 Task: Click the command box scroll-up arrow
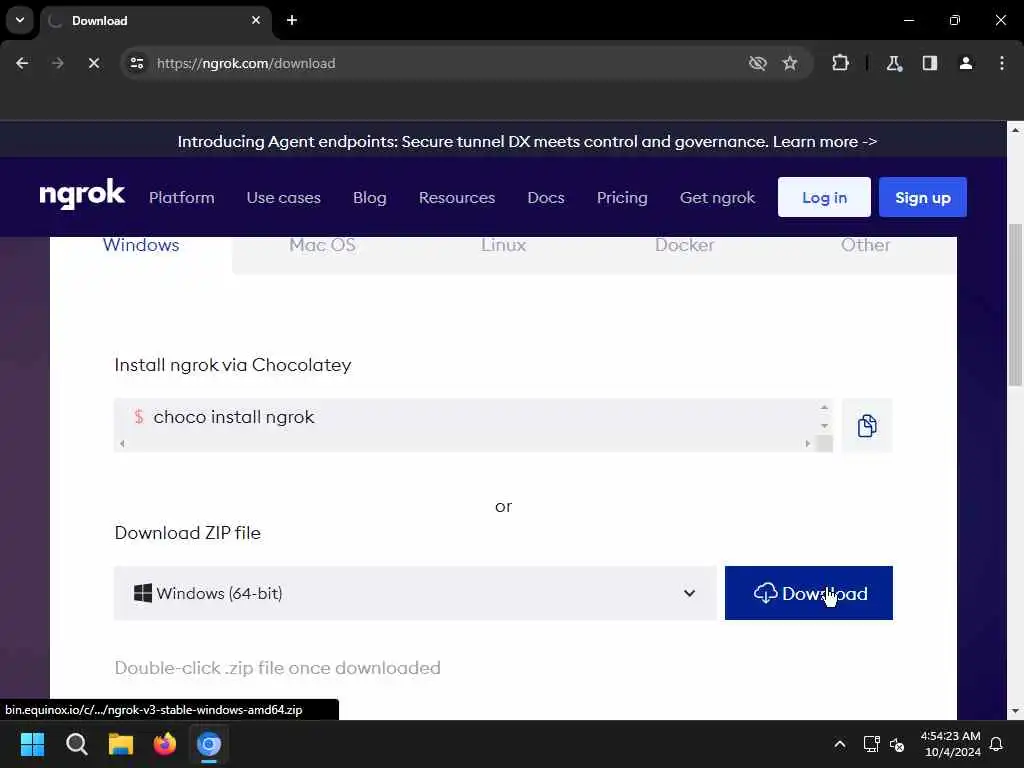point(824,408)
